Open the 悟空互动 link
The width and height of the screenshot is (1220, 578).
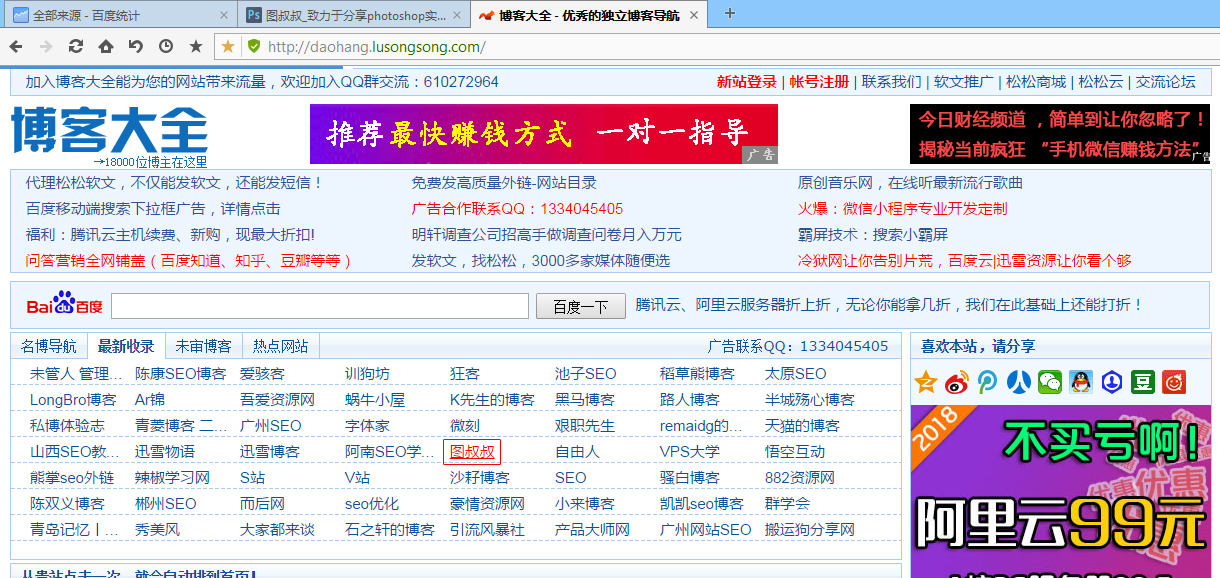point(795,452)
